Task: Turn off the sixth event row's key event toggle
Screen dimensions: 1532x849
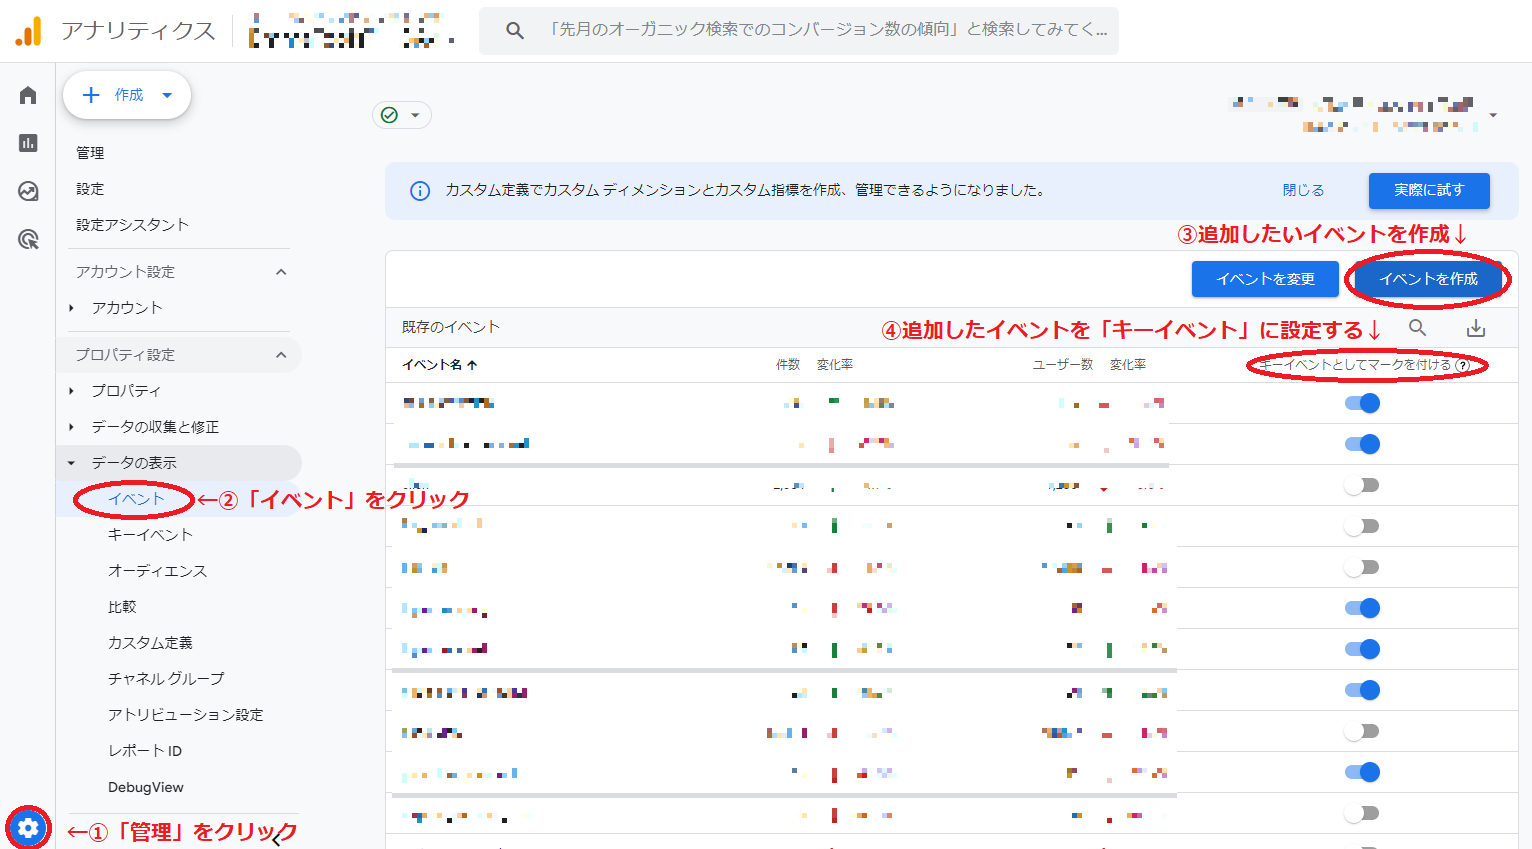Action: (x=1362, y=608)
